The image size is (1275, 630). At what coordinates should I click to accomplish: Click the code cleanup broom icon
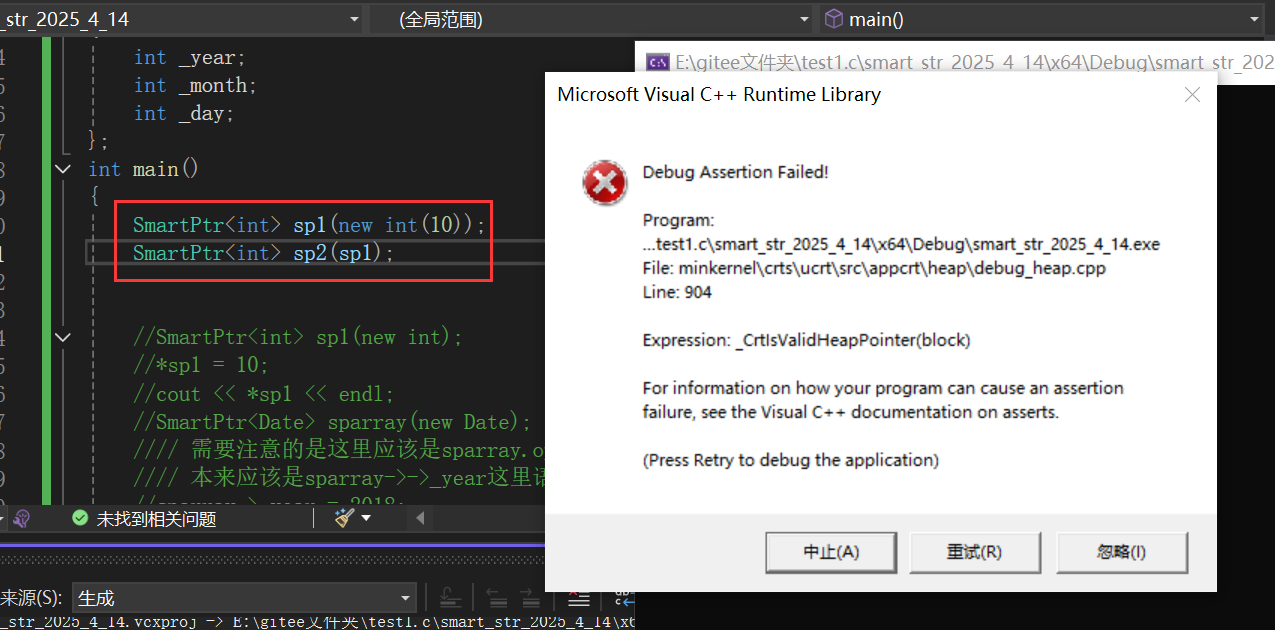345,518
